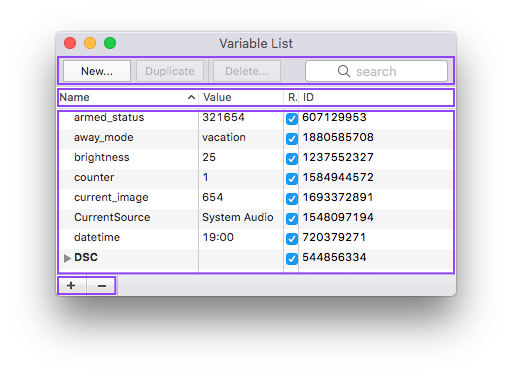Uncheck the armed_status row checkbox

(x=292, y=119)
